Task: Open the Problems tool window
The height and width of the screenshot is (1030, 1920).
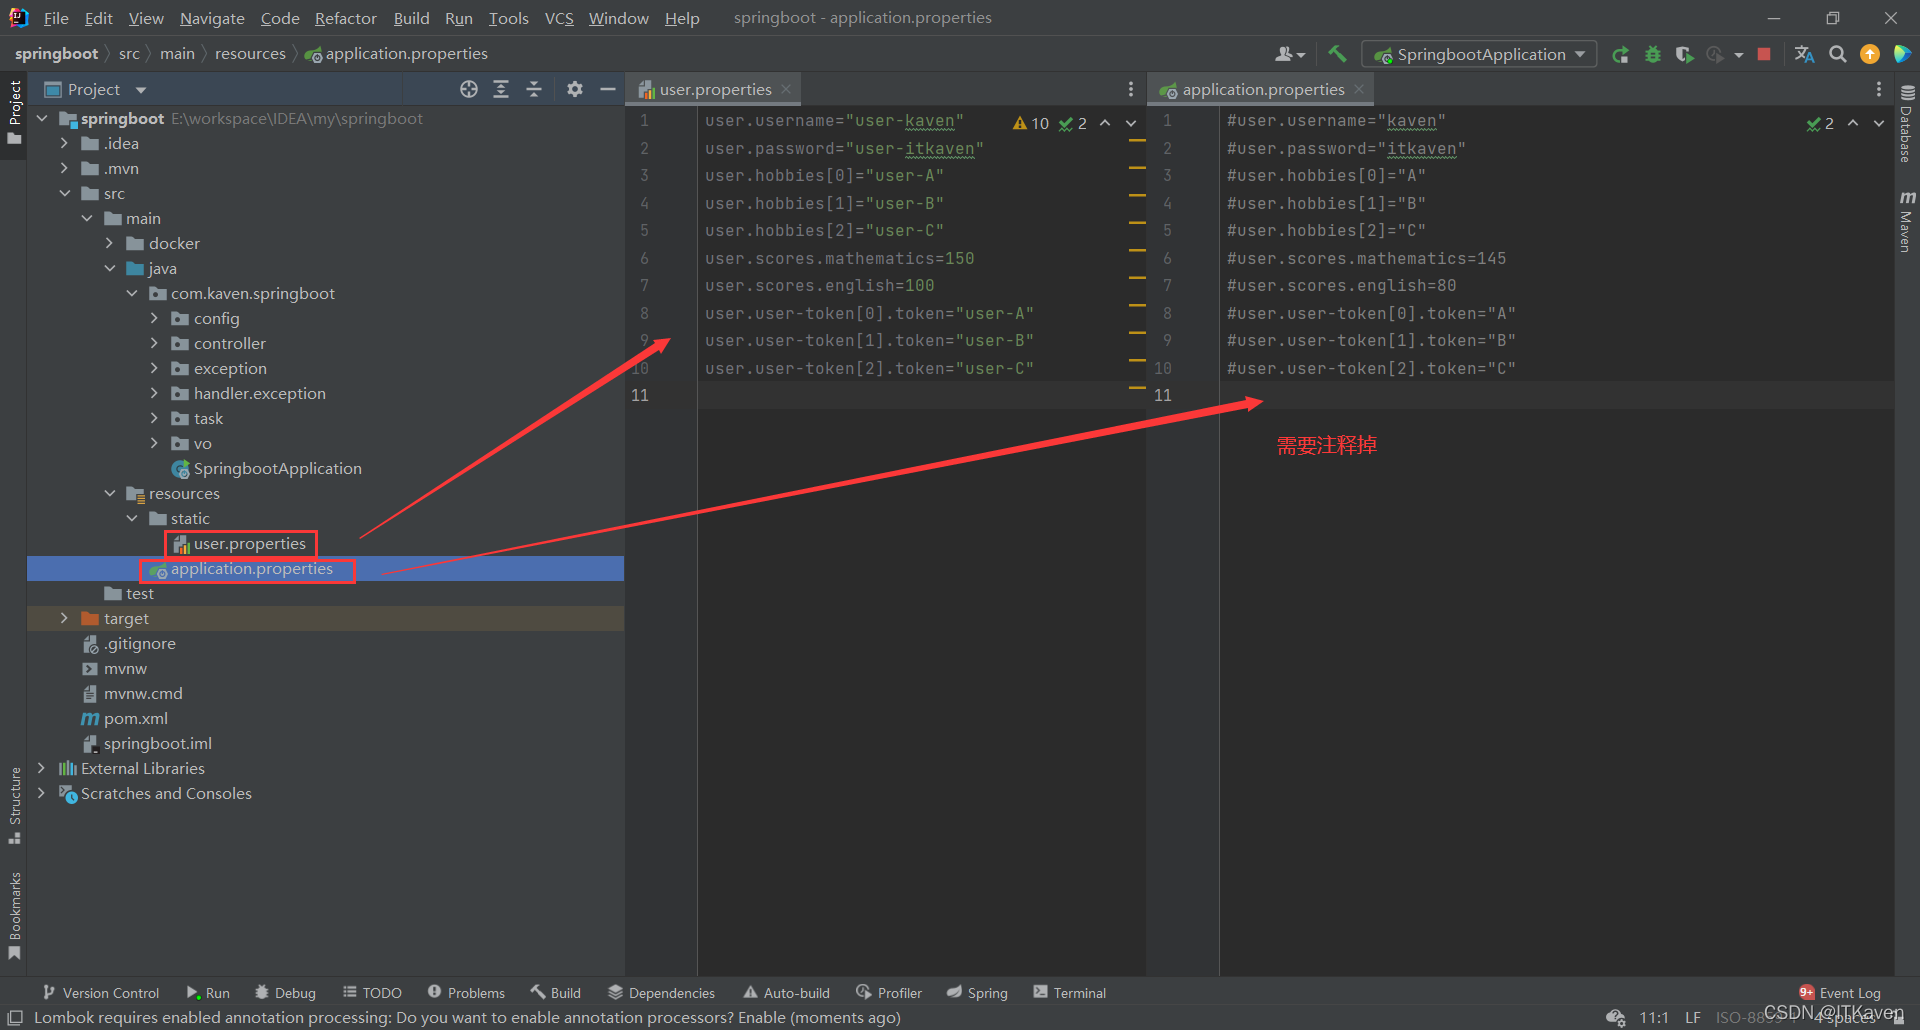Action: point(466,993)
